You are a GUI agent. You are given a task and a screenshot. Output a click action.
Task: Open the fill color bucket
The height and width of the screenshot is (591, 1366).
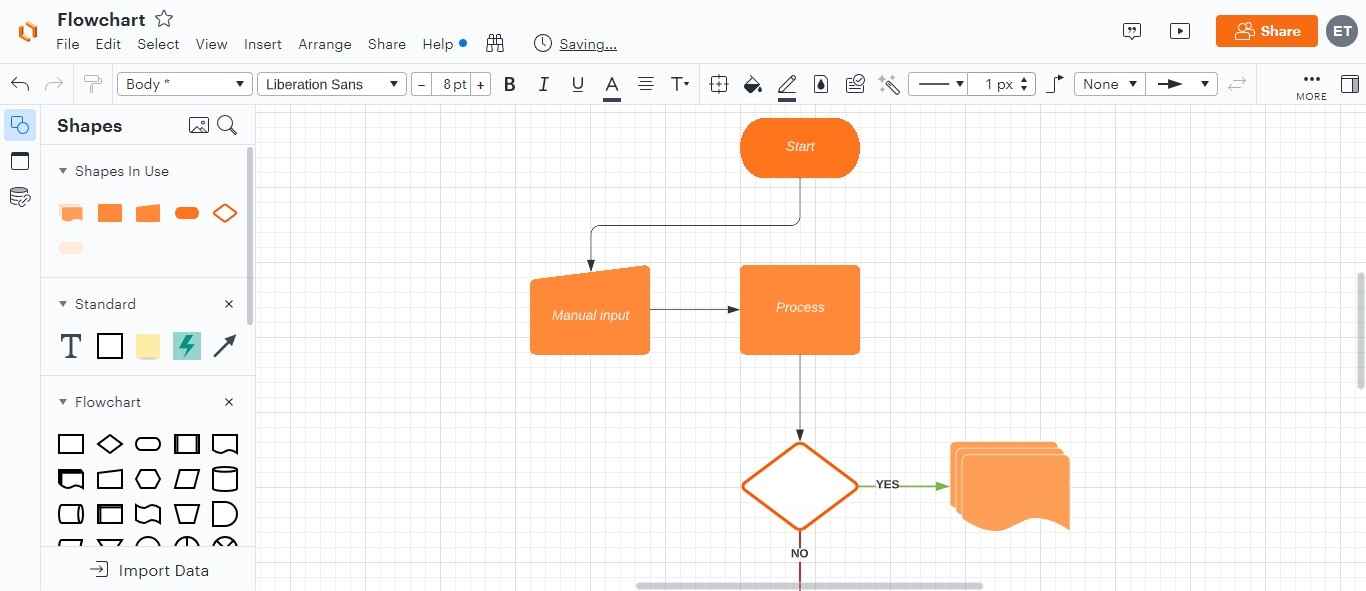point(753,85)
